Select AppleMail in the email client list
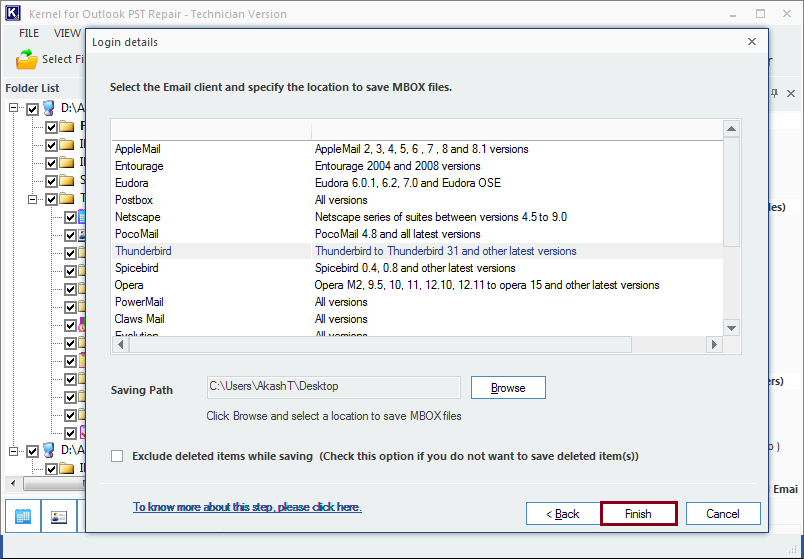Image resolution: width=804 pixels, height=559 pixels. click(137, 149)
